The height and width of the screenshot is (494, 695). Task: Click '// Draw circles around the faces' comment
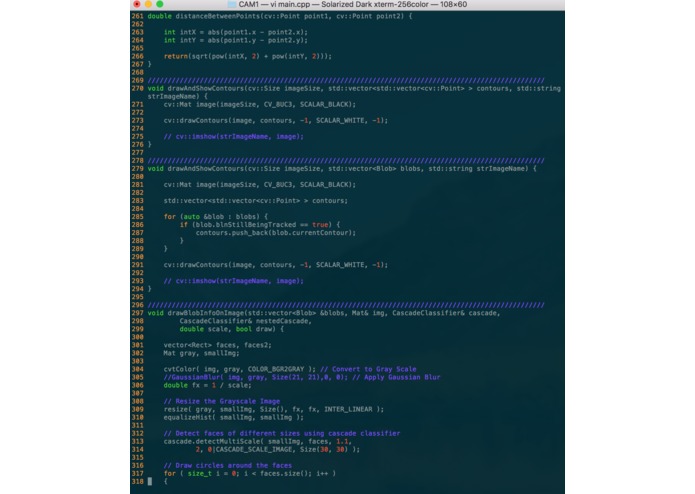(227, 466)
